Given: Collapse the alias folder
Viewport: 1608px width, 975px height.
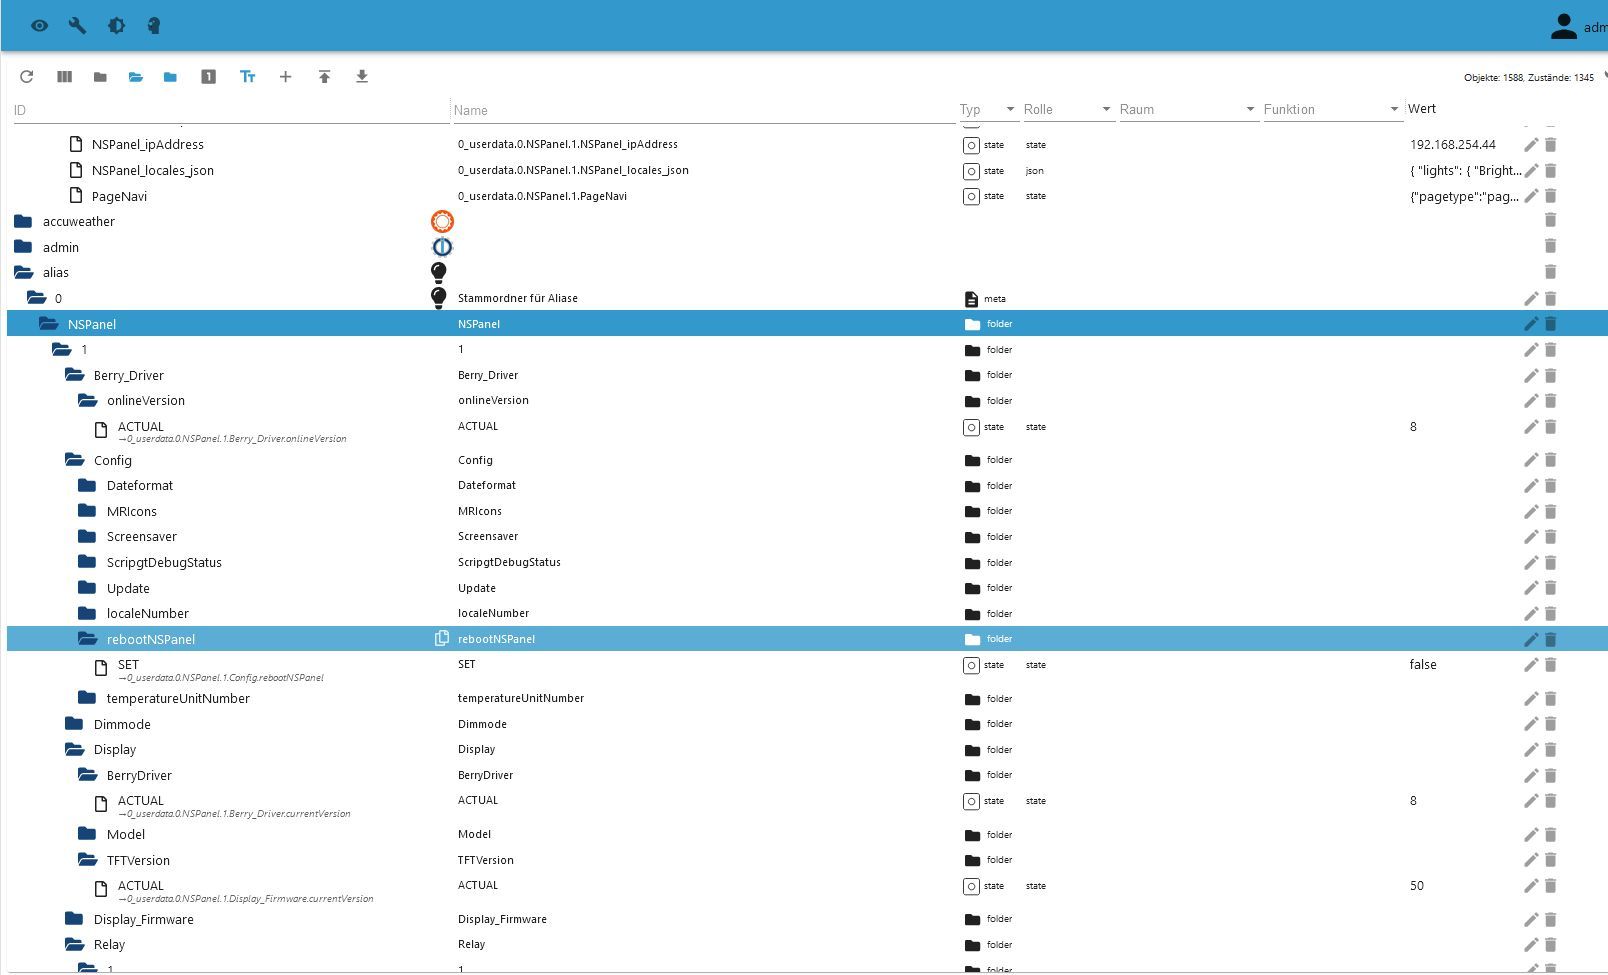Looking at the screenshot, I should pos(23,272).
